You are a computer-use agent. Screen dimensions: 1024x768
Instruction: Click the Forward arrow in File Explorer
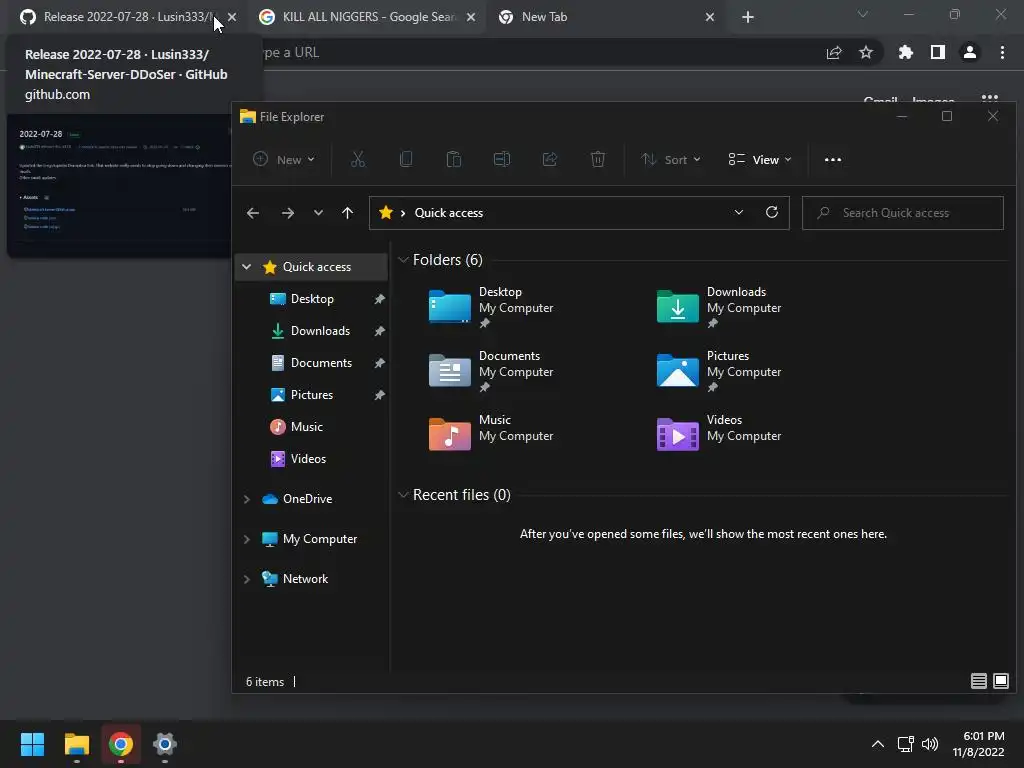[287, 213]
